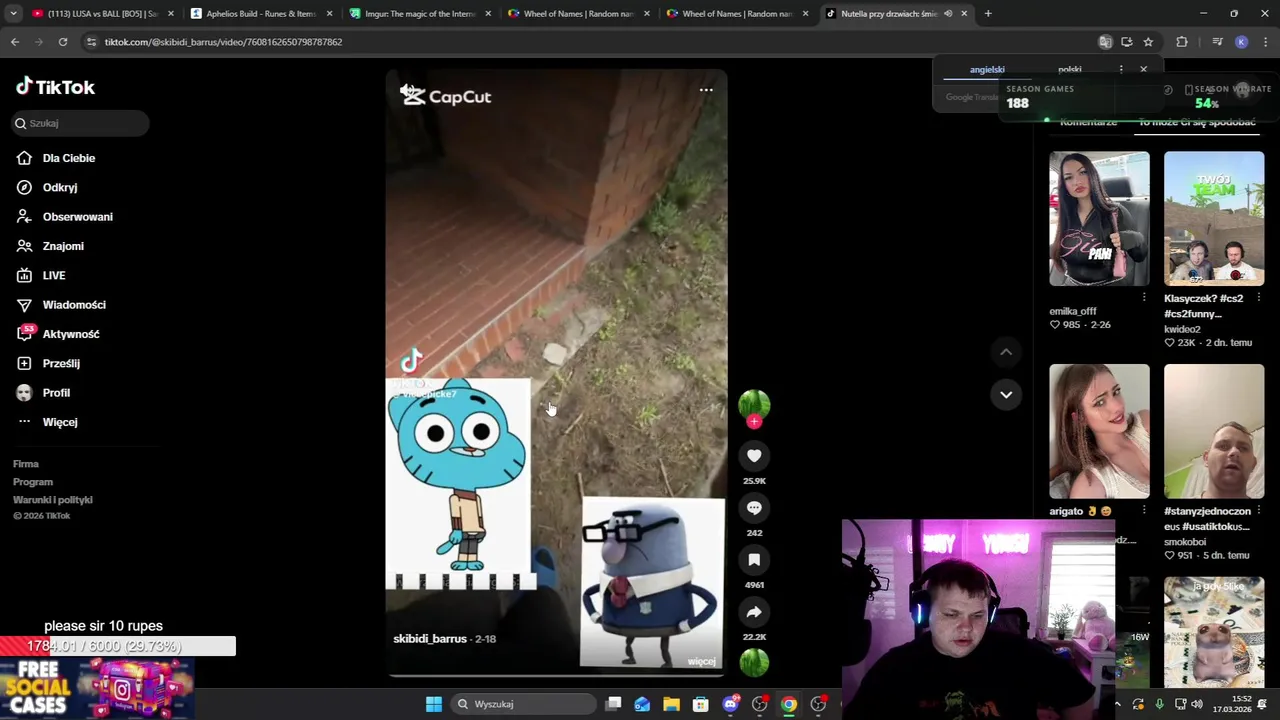Click the Wyszukaj taskbar search box
1280x720 pixels.
coord(523,704)
